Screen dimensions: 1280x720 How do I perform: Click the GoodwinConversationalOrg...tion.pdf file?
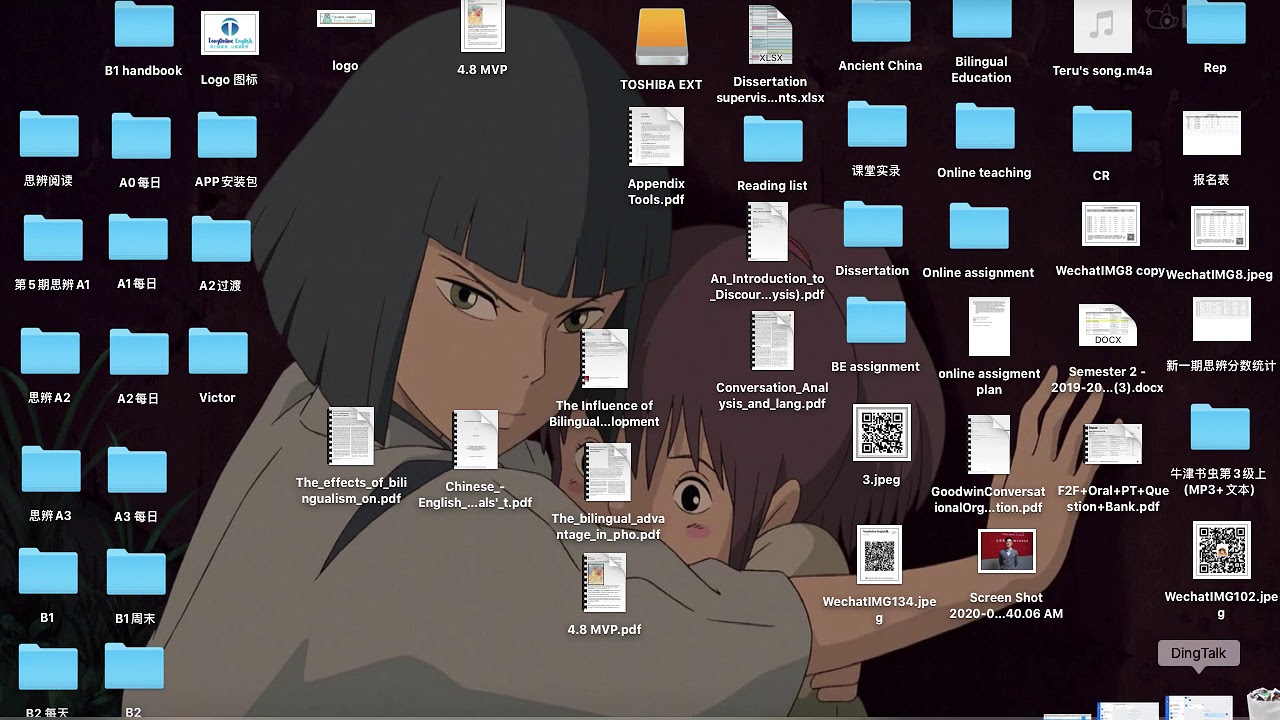(x=989, y=445)
